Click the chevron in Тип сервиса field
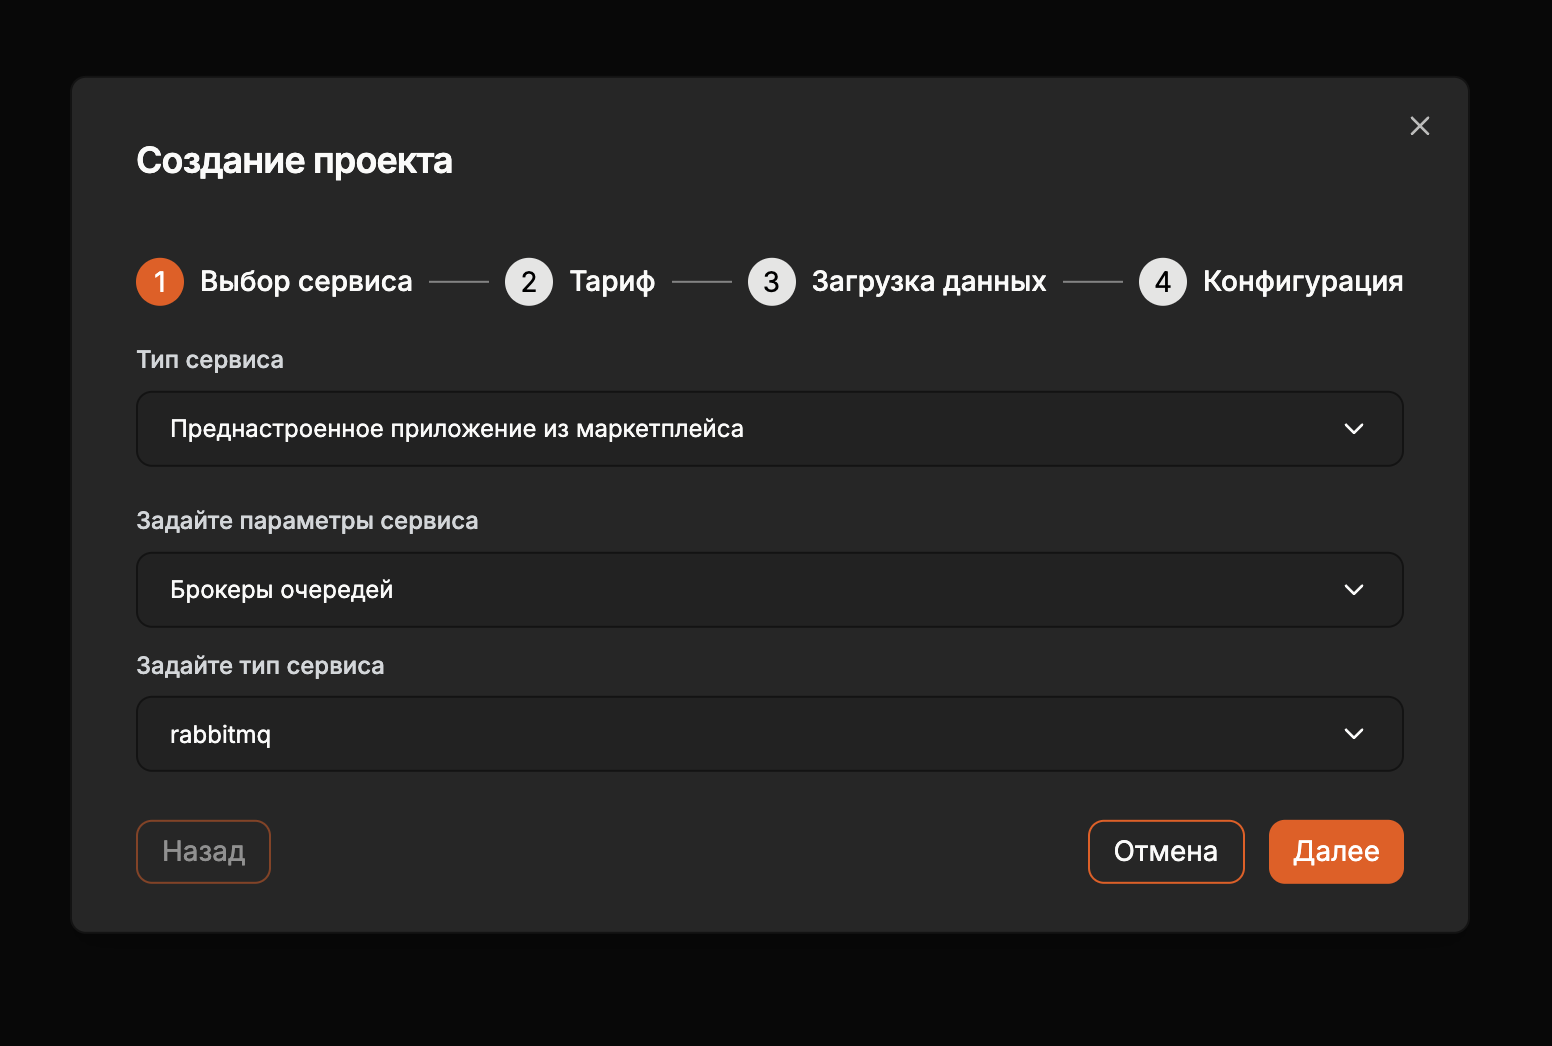This screenshot has width=1552, height=1046. click(1353, 429)
